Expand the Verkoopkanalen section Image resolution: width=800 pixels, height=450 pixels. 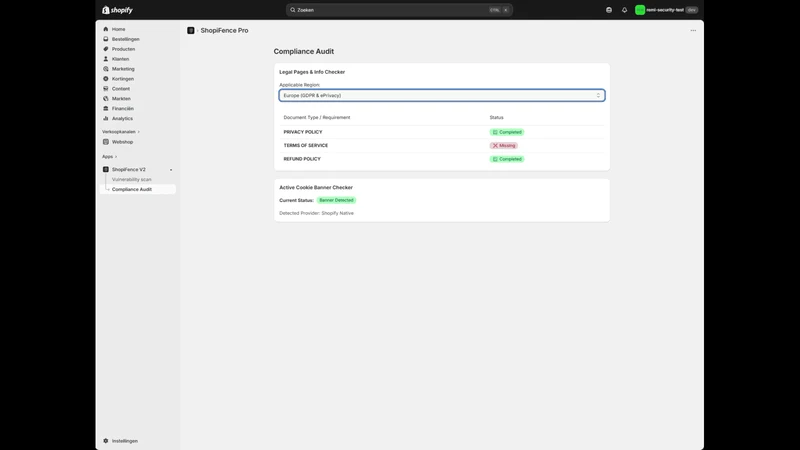(x=121, y=132)
